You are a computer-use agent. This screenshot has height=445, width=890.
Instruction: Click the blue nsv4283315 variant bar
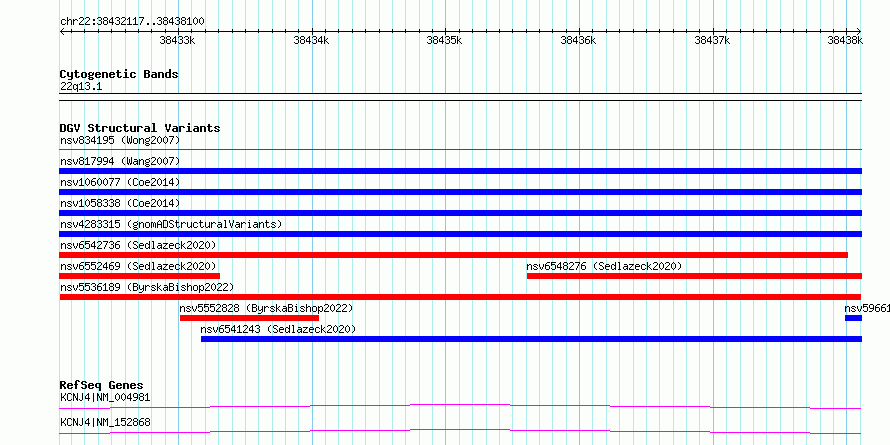pos(460,234)
